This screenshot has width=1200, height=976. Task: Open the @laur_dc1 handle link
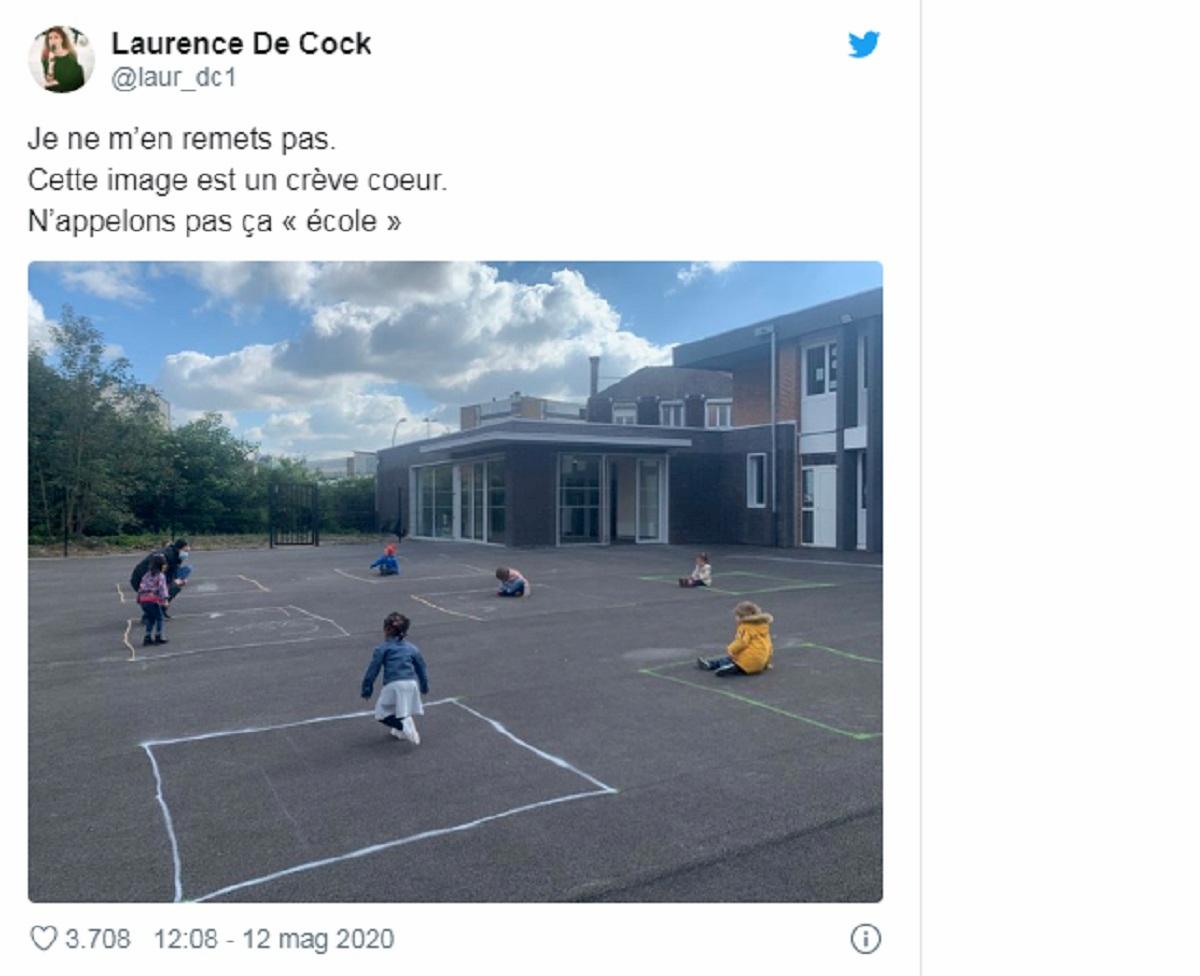pyautogui.click(x=173, y=78)
